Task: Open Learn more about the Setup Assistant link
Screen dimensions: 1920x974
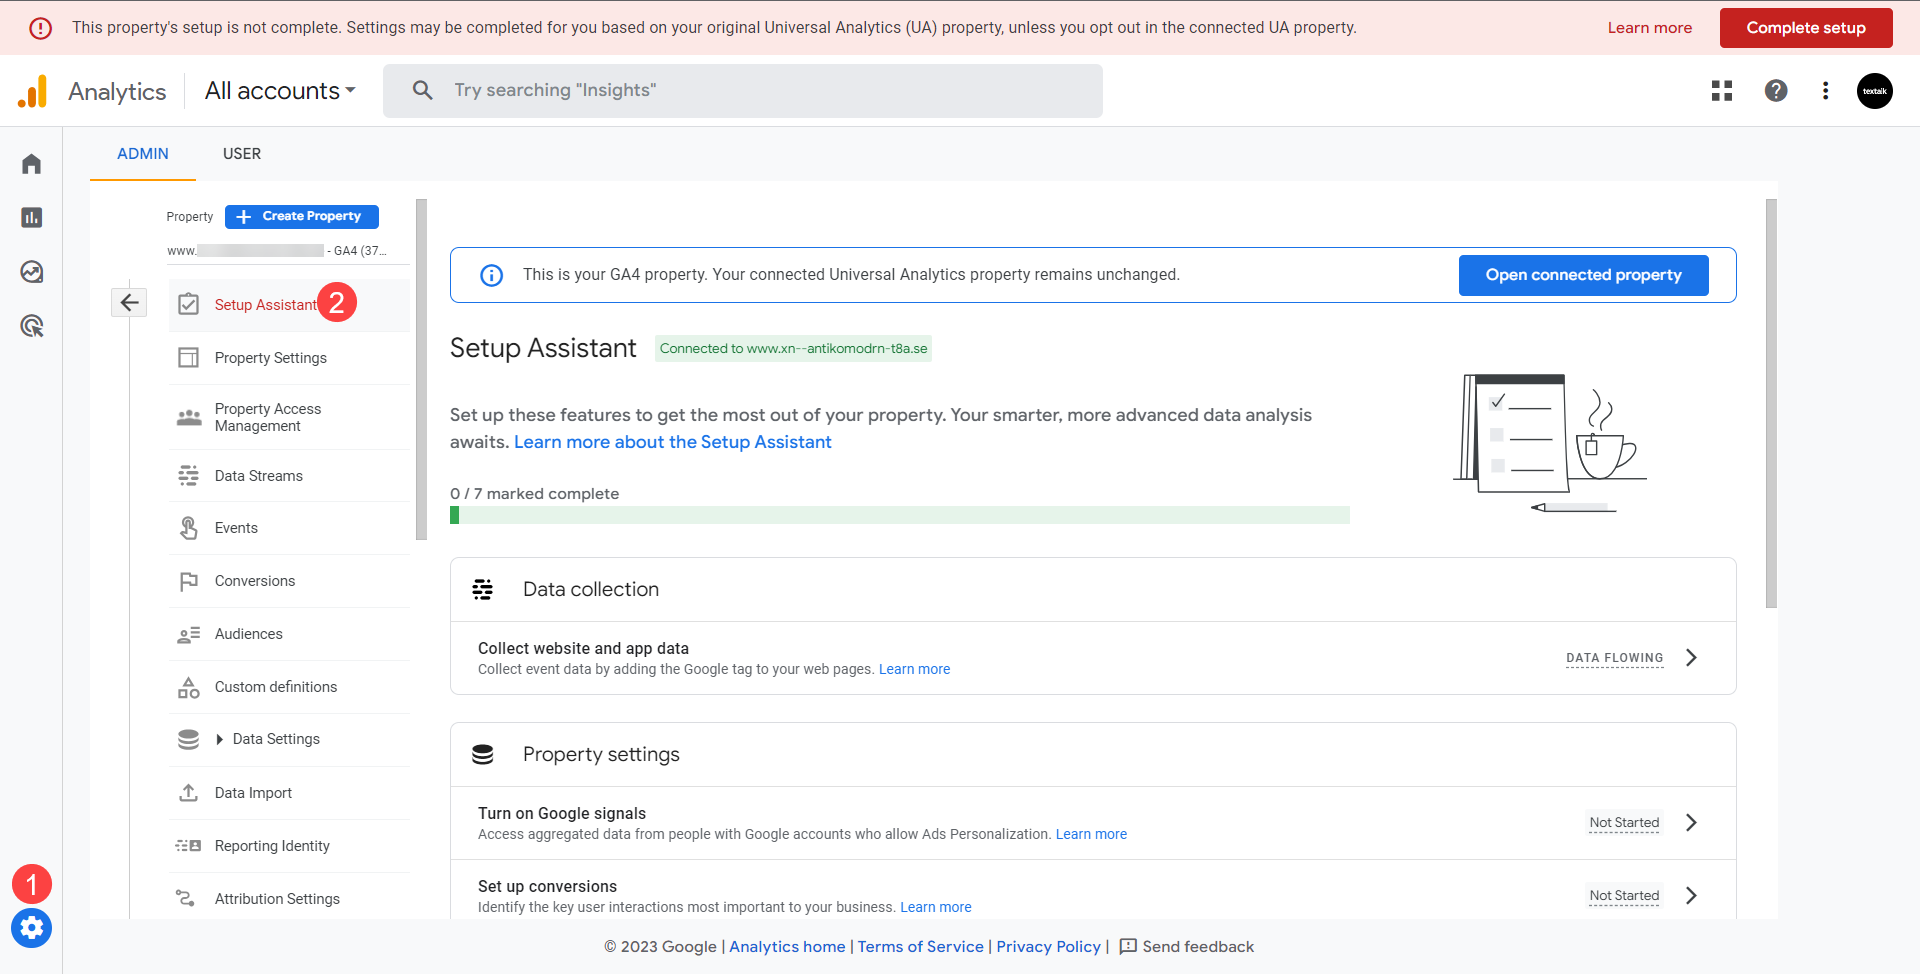Action: coord(672,442)
